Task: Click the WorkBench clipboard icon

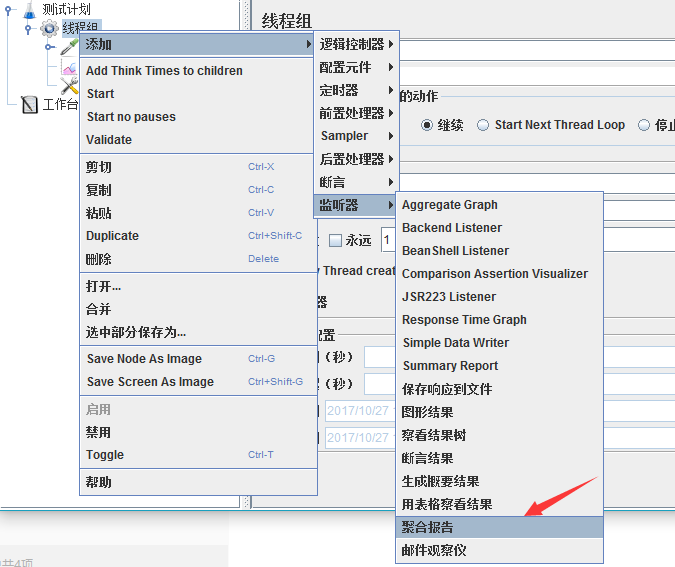Action: 29,105
